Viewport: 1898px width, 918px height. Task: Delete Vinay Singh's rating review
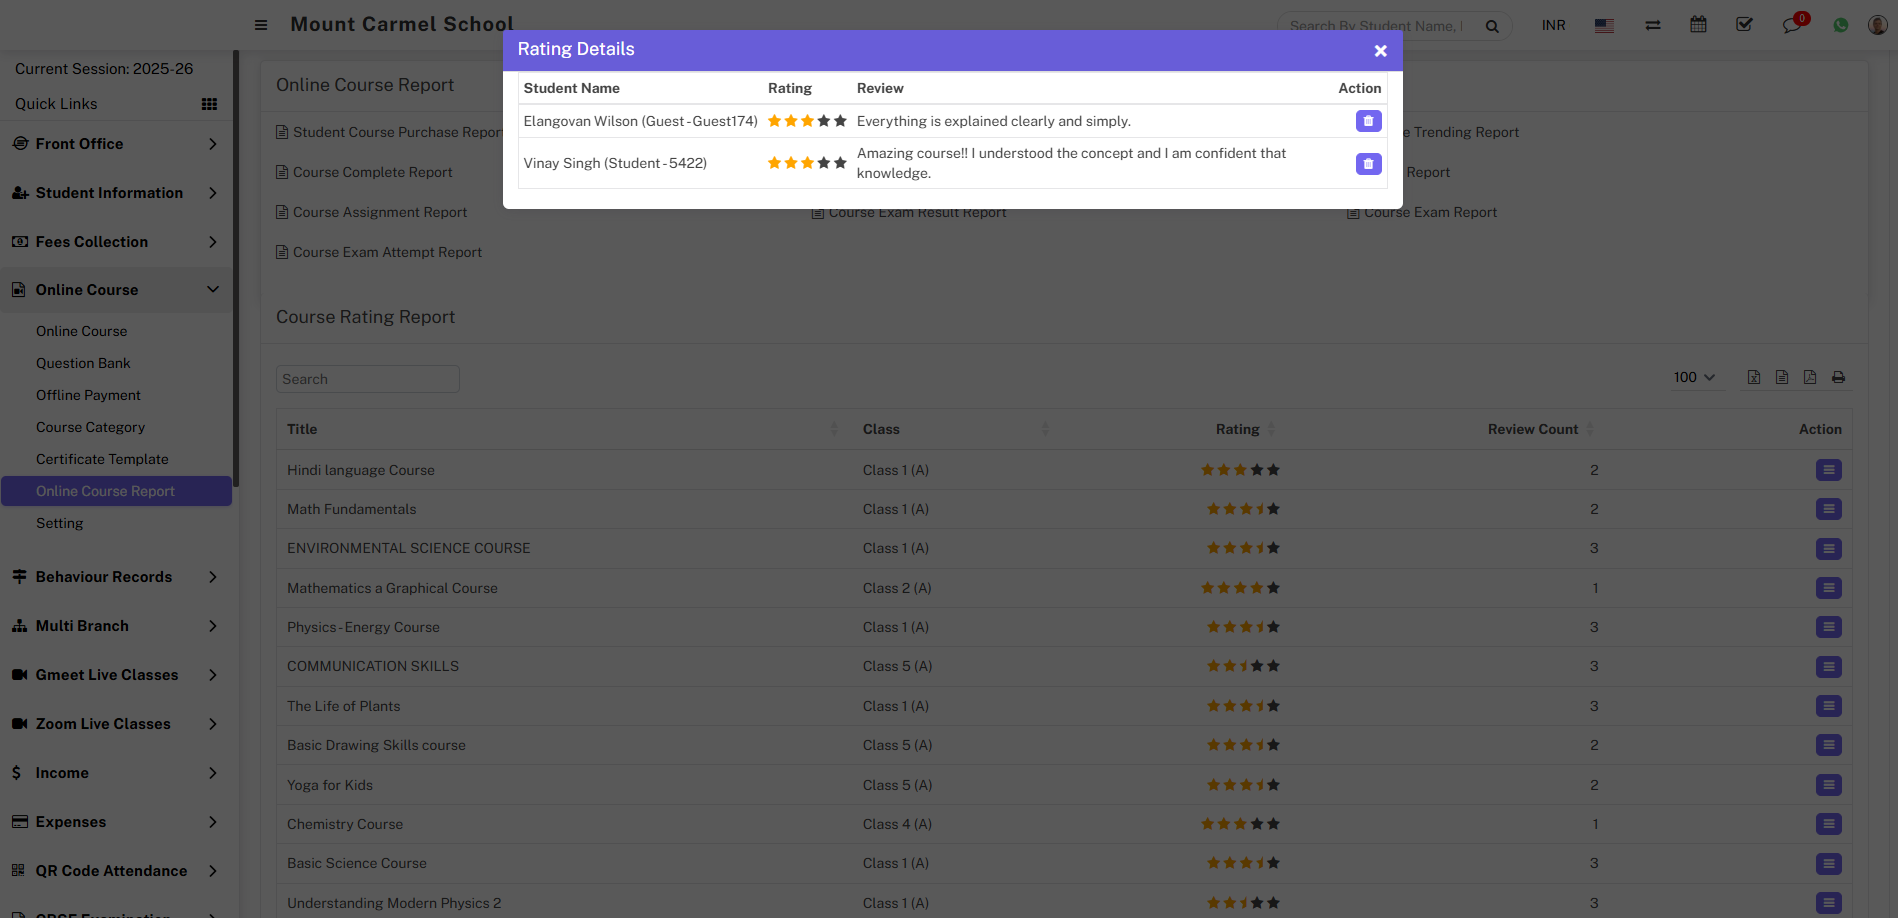(1368, 164)
